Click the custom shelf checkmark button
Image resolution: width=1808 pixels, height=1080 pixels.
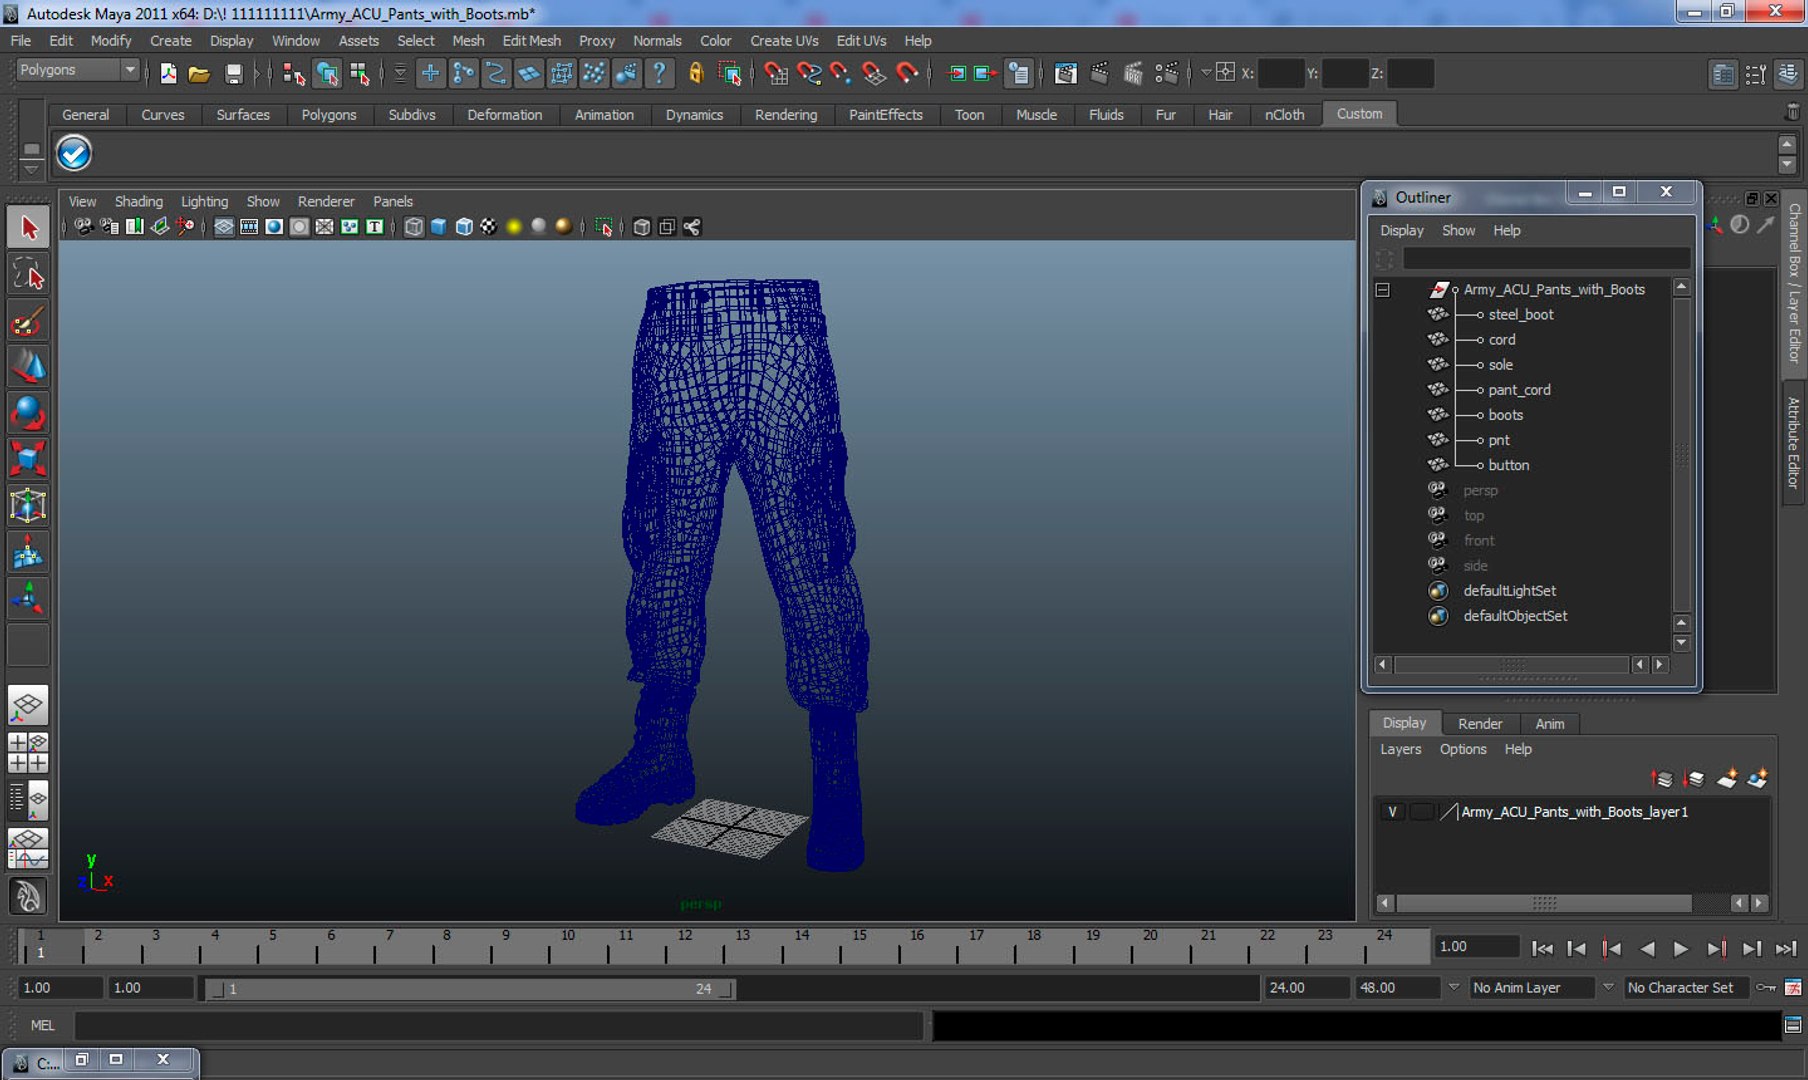[74, 153]
